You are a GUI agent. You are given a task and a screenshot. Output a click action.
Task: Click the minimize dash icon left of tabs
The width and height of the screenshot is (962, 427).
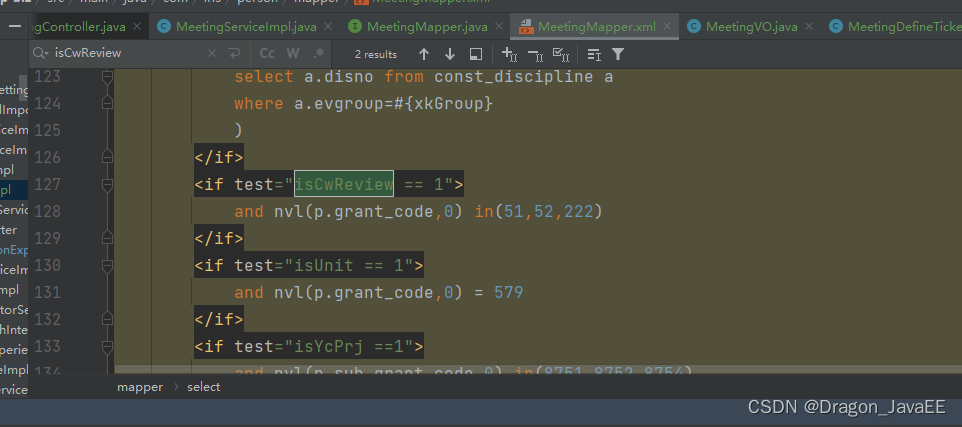point(16,26)
